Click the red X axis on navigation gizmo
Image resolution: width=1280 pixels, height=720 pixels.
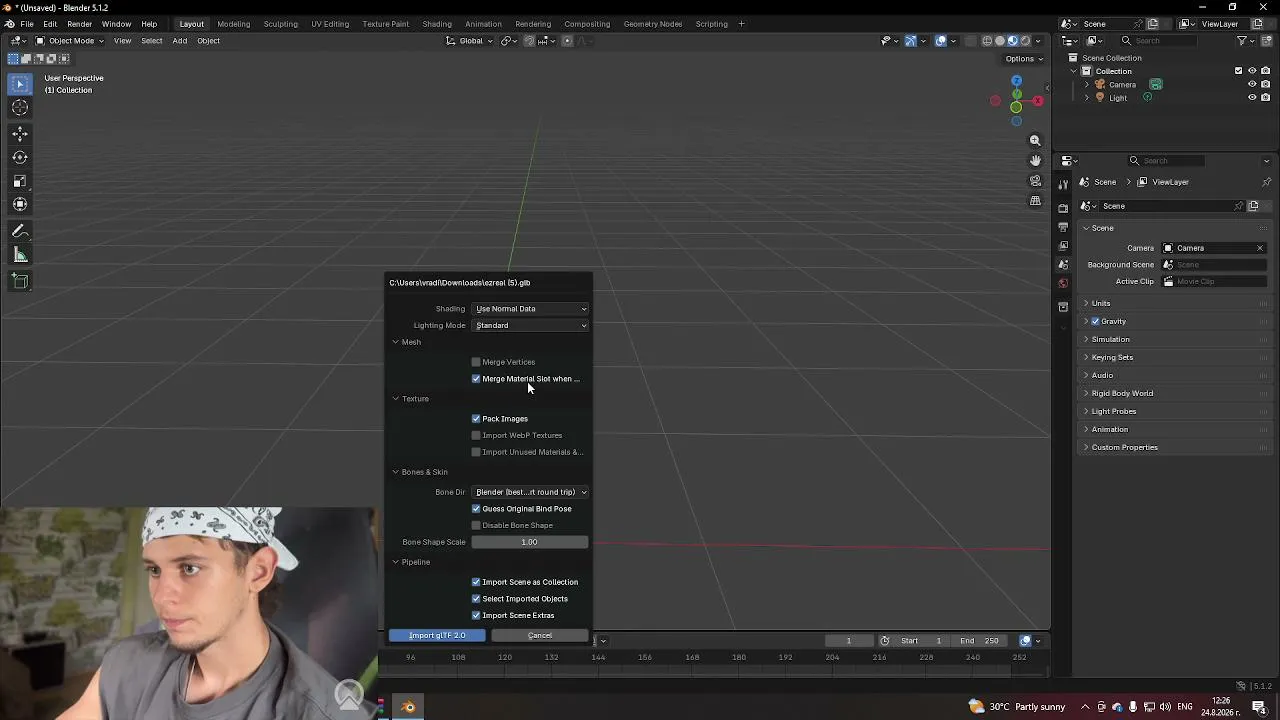coord(1038,101)
